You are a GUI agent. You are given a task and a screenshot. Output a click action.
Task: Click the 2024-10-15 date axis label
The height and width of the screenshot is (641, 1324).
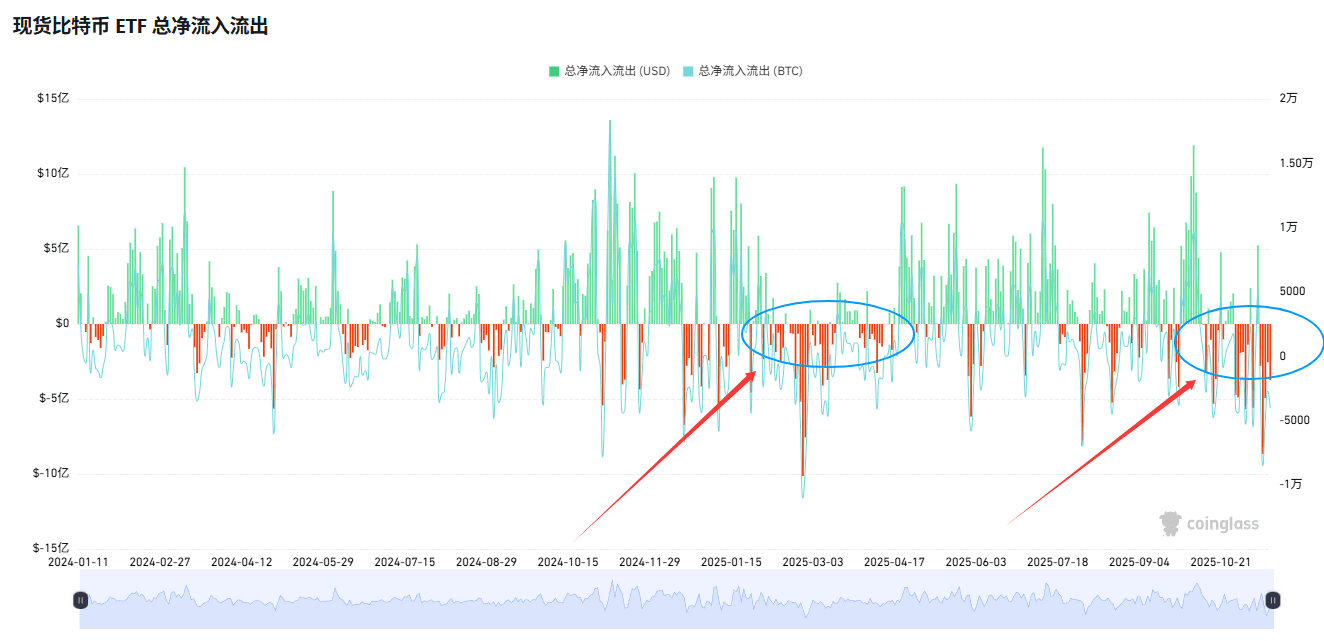pyautogui.click(x=567, y=562)
